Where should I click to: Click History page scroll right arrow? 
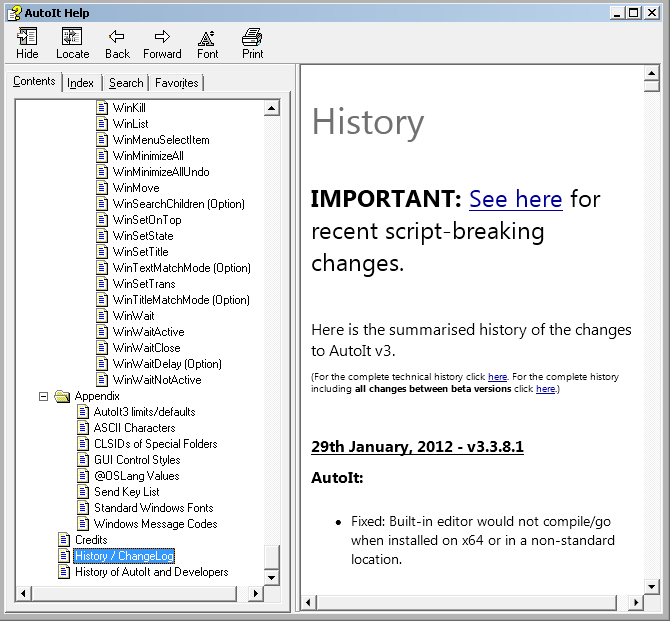(x=636, y=602)
